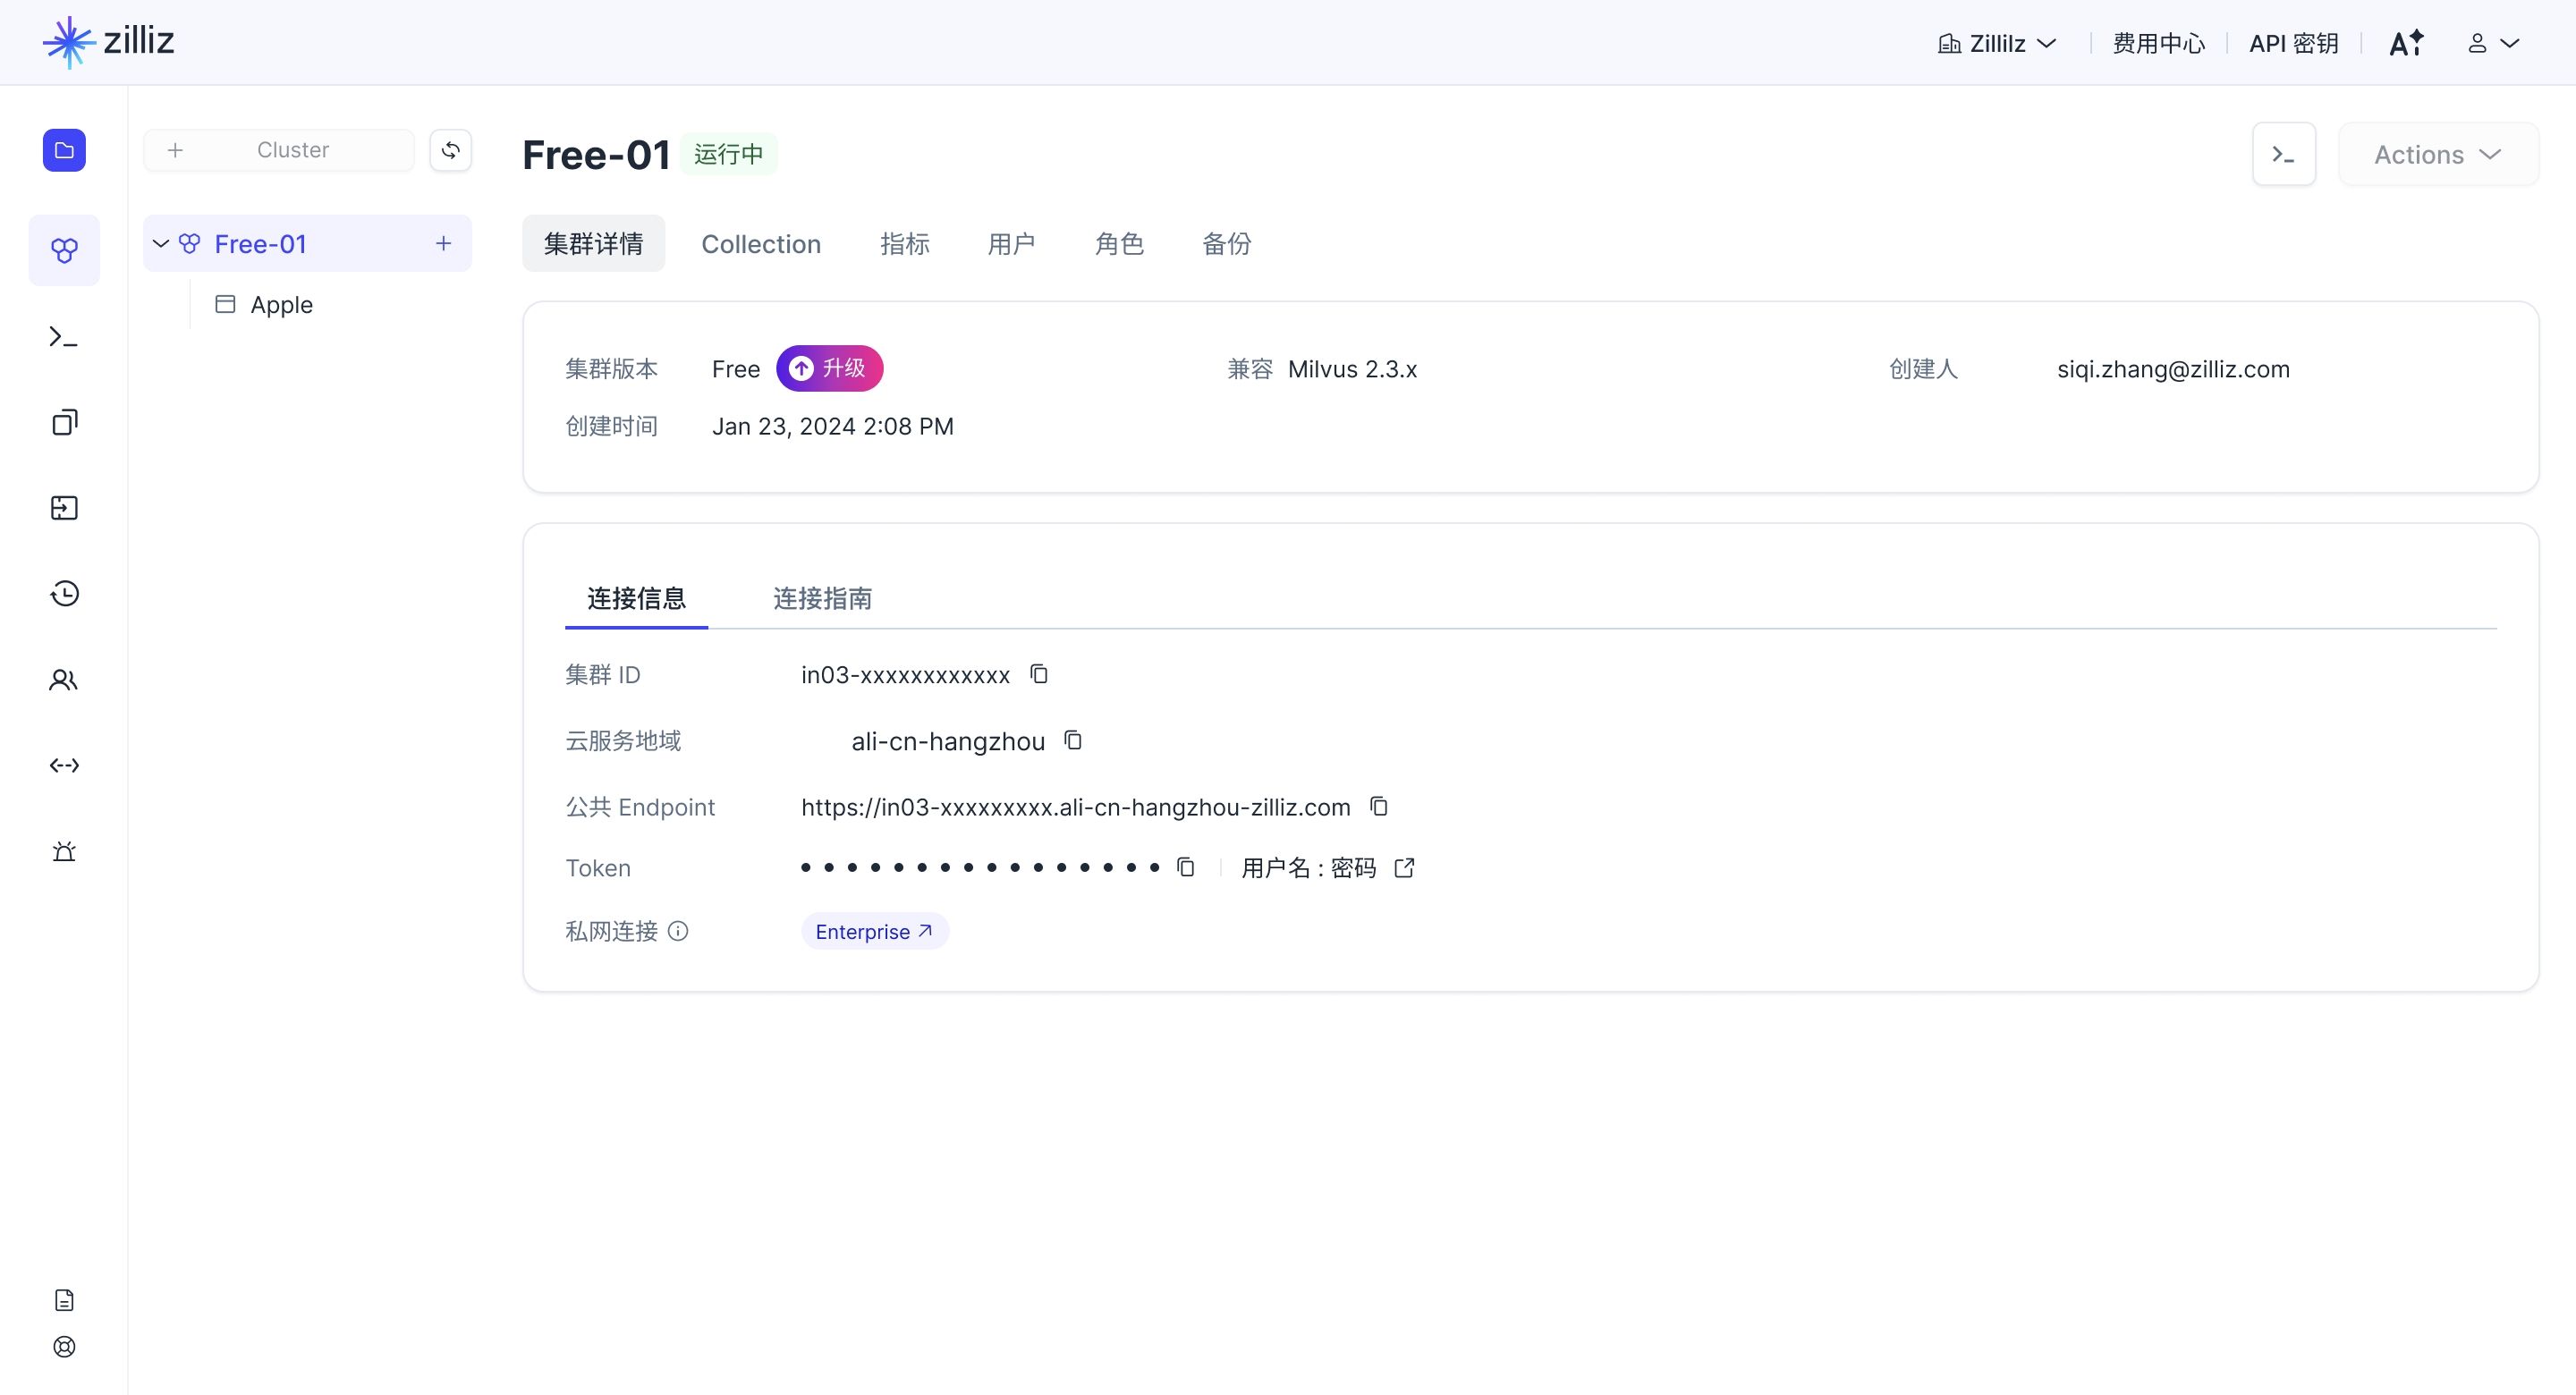Select the 连接信息 tab

pos(637,598)
